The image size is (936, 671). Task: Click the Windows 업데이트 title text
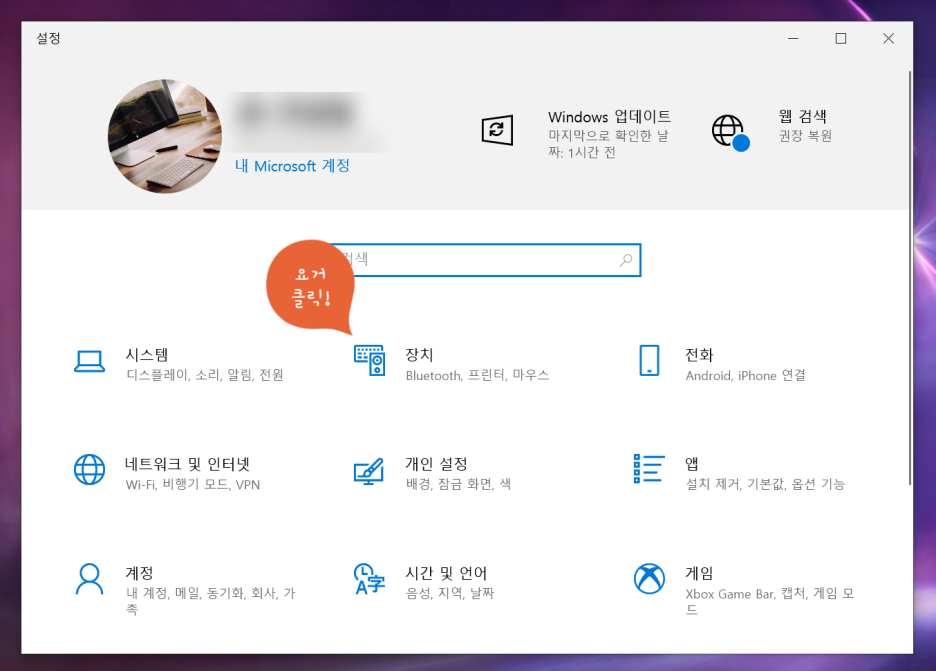tap(609, 116)
